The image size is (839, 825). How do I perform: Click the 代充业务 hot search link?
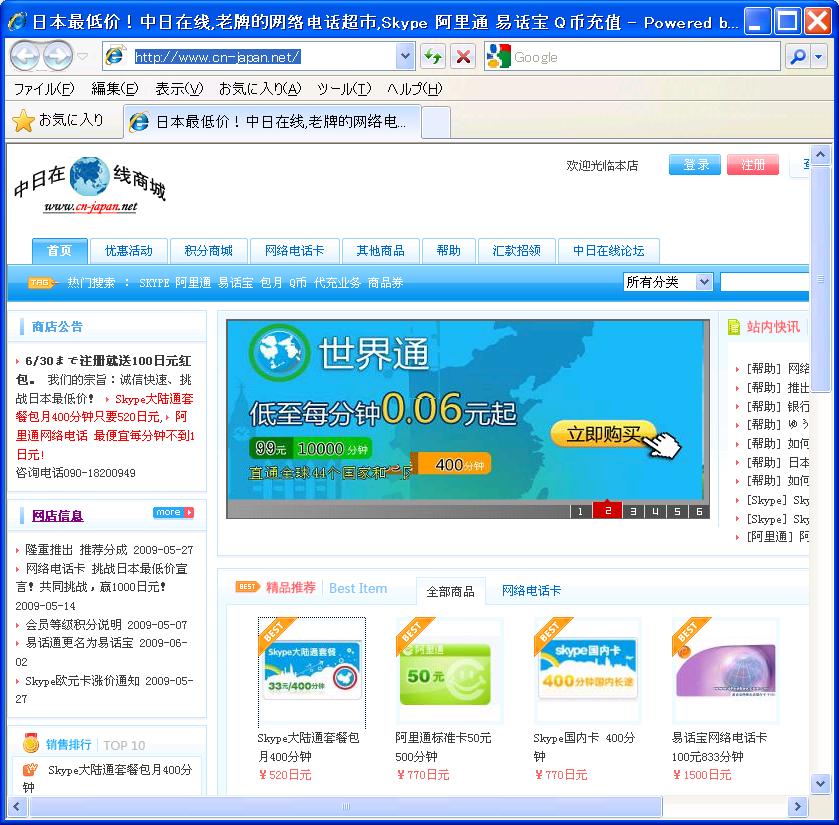click(337, 283)
